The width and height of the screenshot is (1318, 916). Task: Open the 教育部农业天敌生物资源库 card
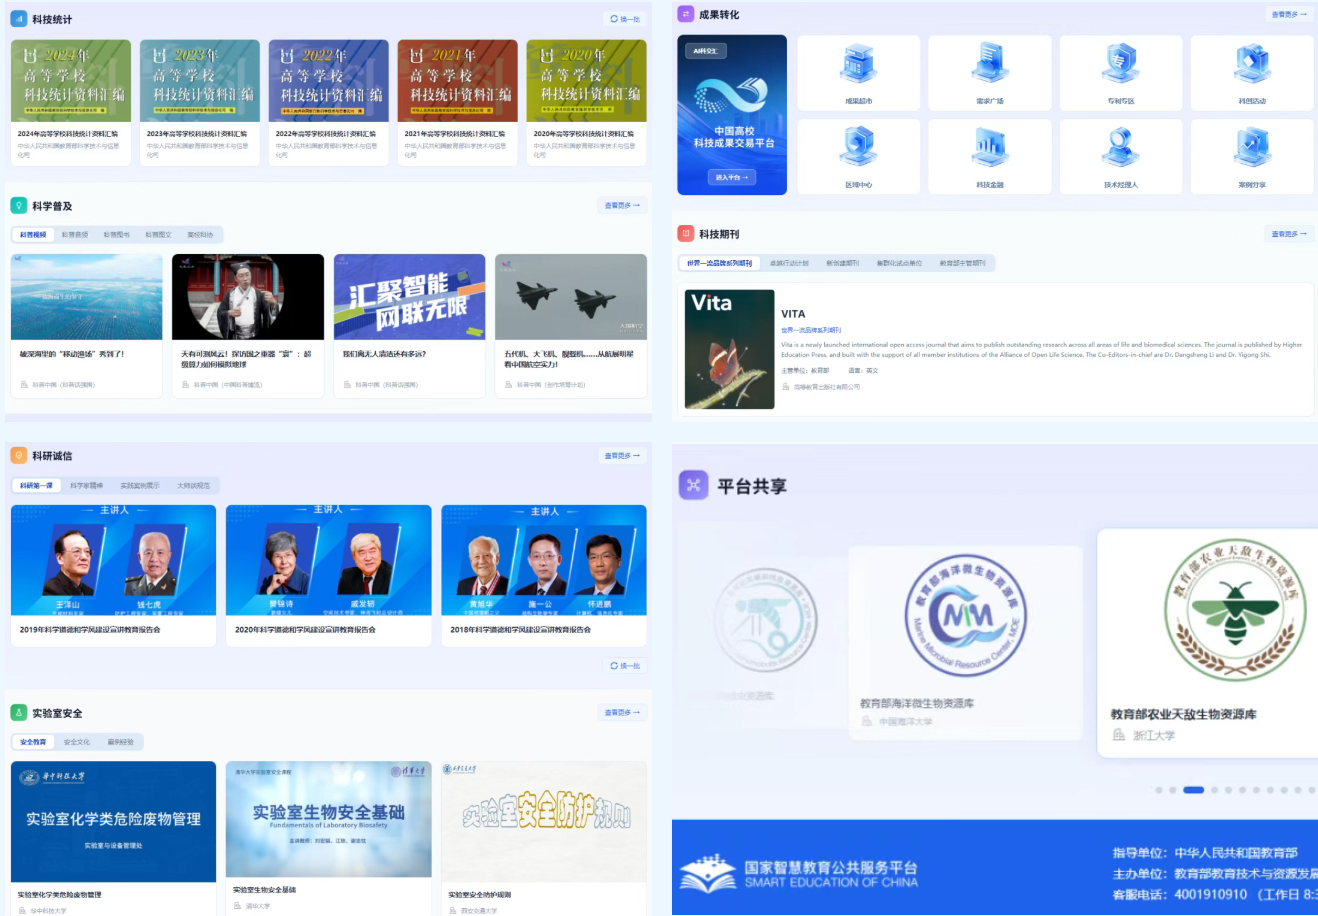pos(1206,640)
